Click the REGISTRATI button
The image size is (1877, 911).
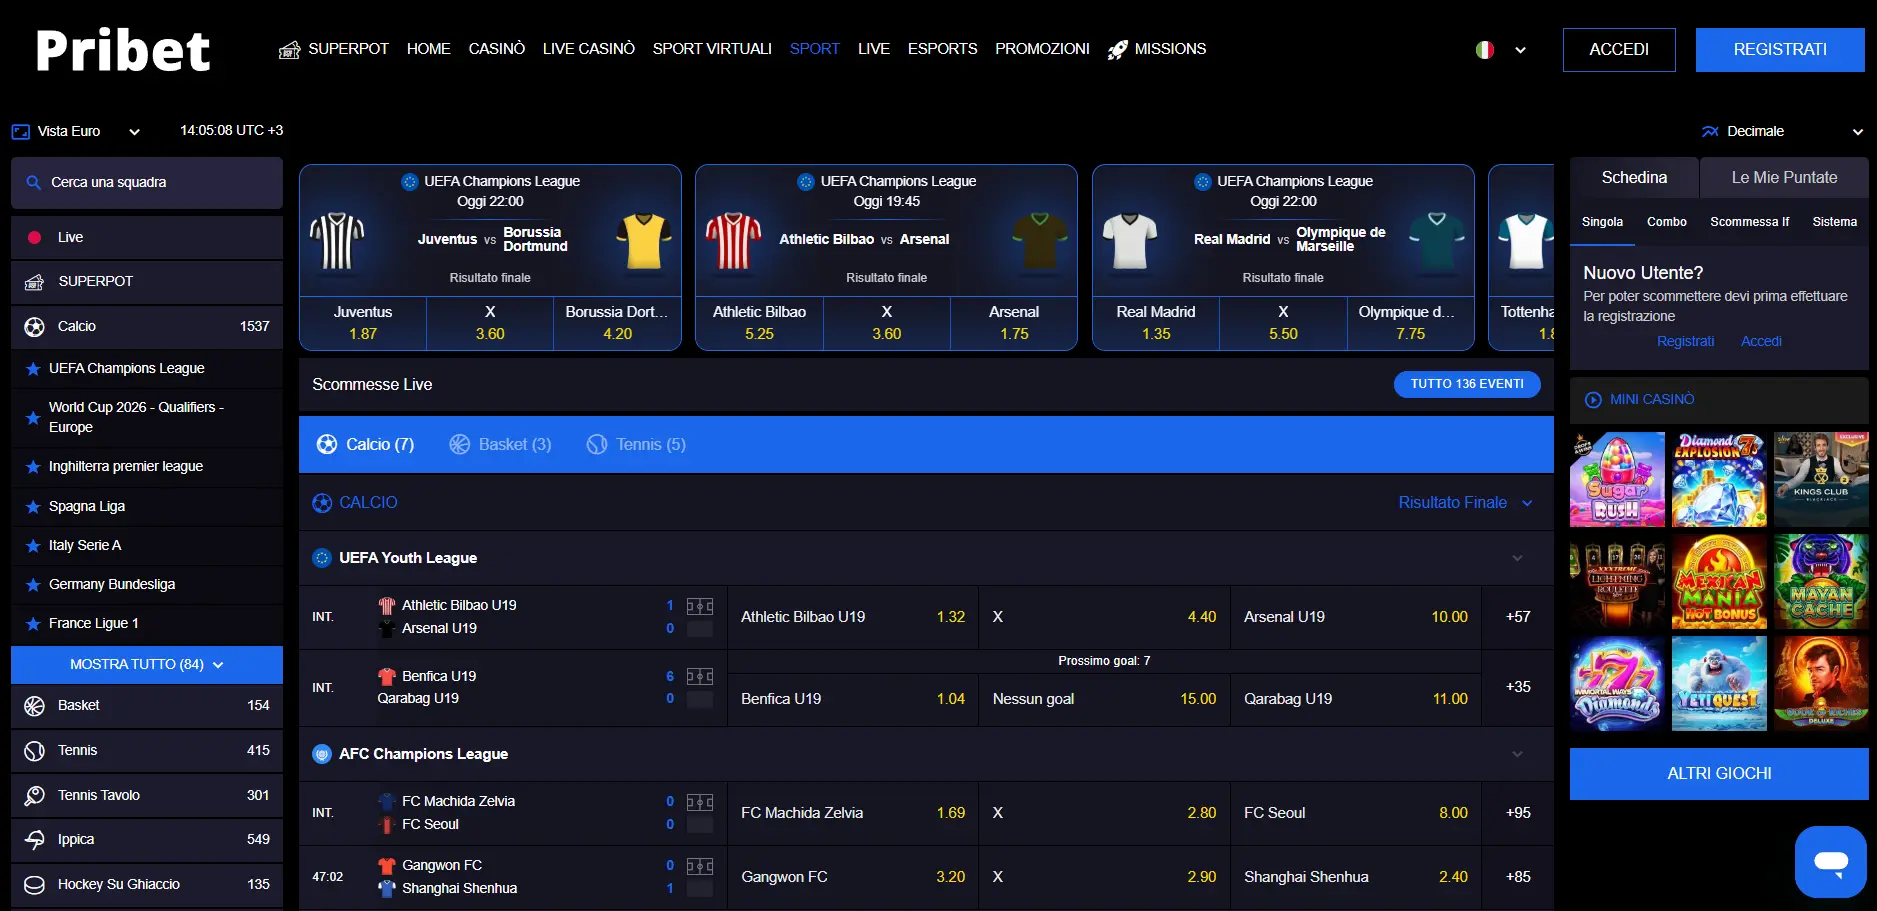tap(1779, 50)
